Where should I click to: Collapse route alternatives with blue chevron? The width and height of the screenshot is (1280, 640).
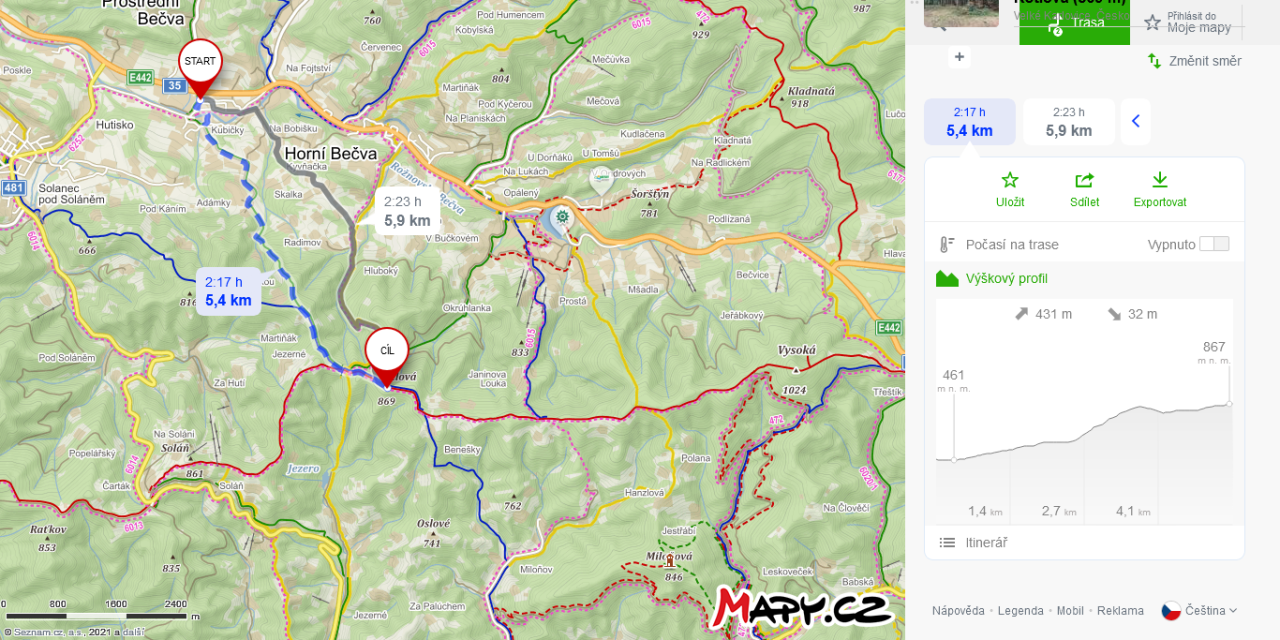pos(1136,121)
